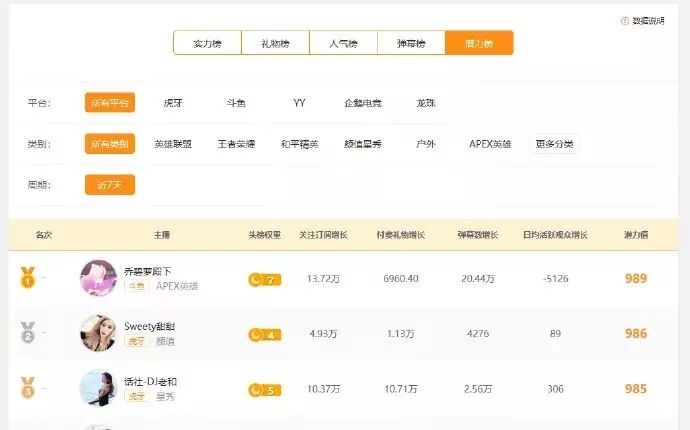Click the 虎牙 tag under Sweety甜甜
690x430 pixels.
point(136,342)
